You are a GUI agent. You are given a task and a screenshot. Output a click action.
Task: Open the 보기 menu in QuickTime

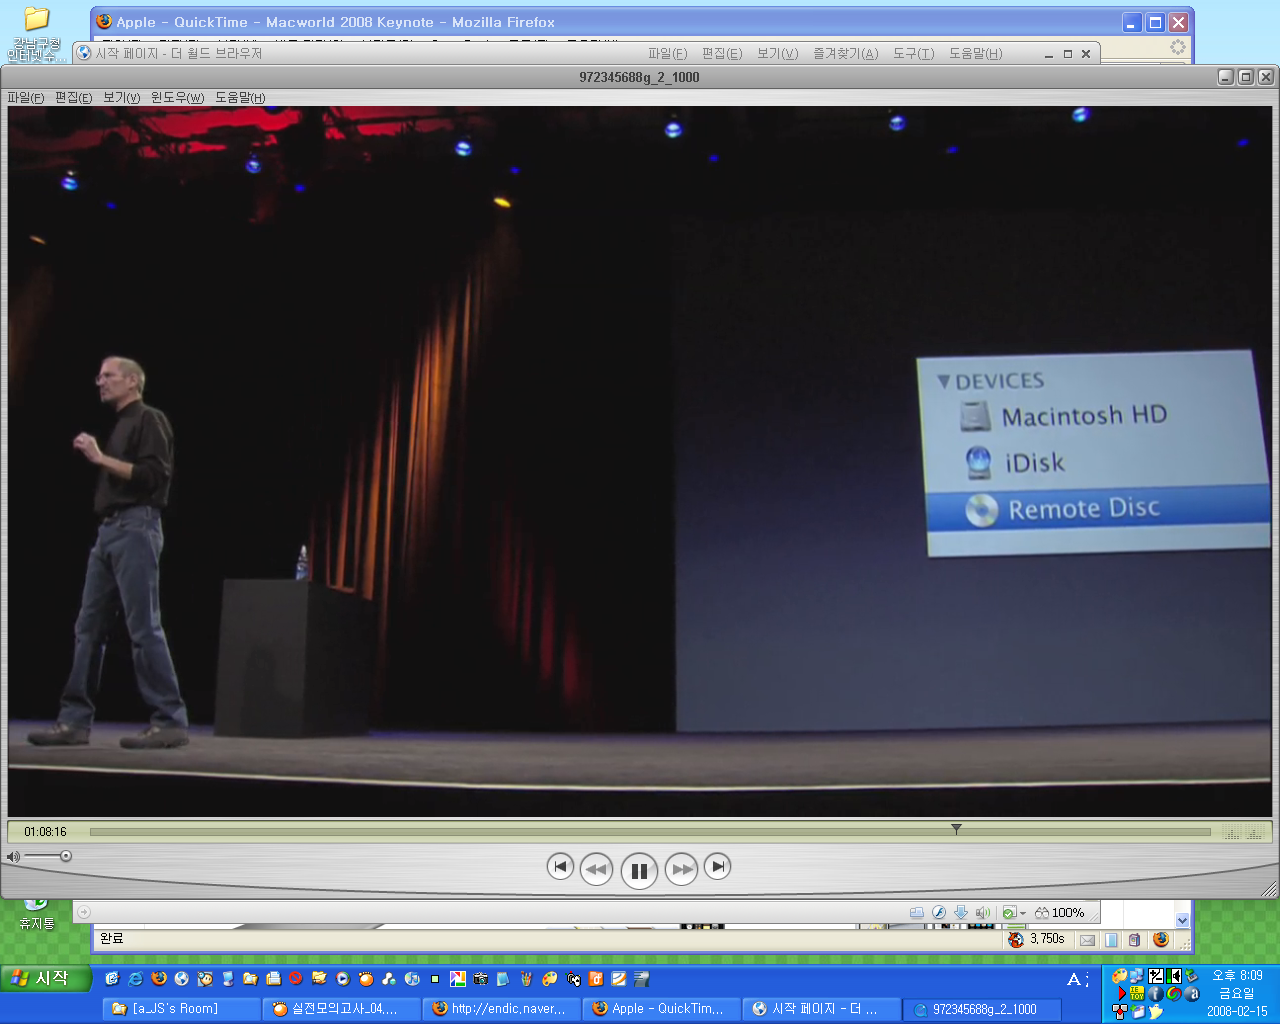coord(121,97)
